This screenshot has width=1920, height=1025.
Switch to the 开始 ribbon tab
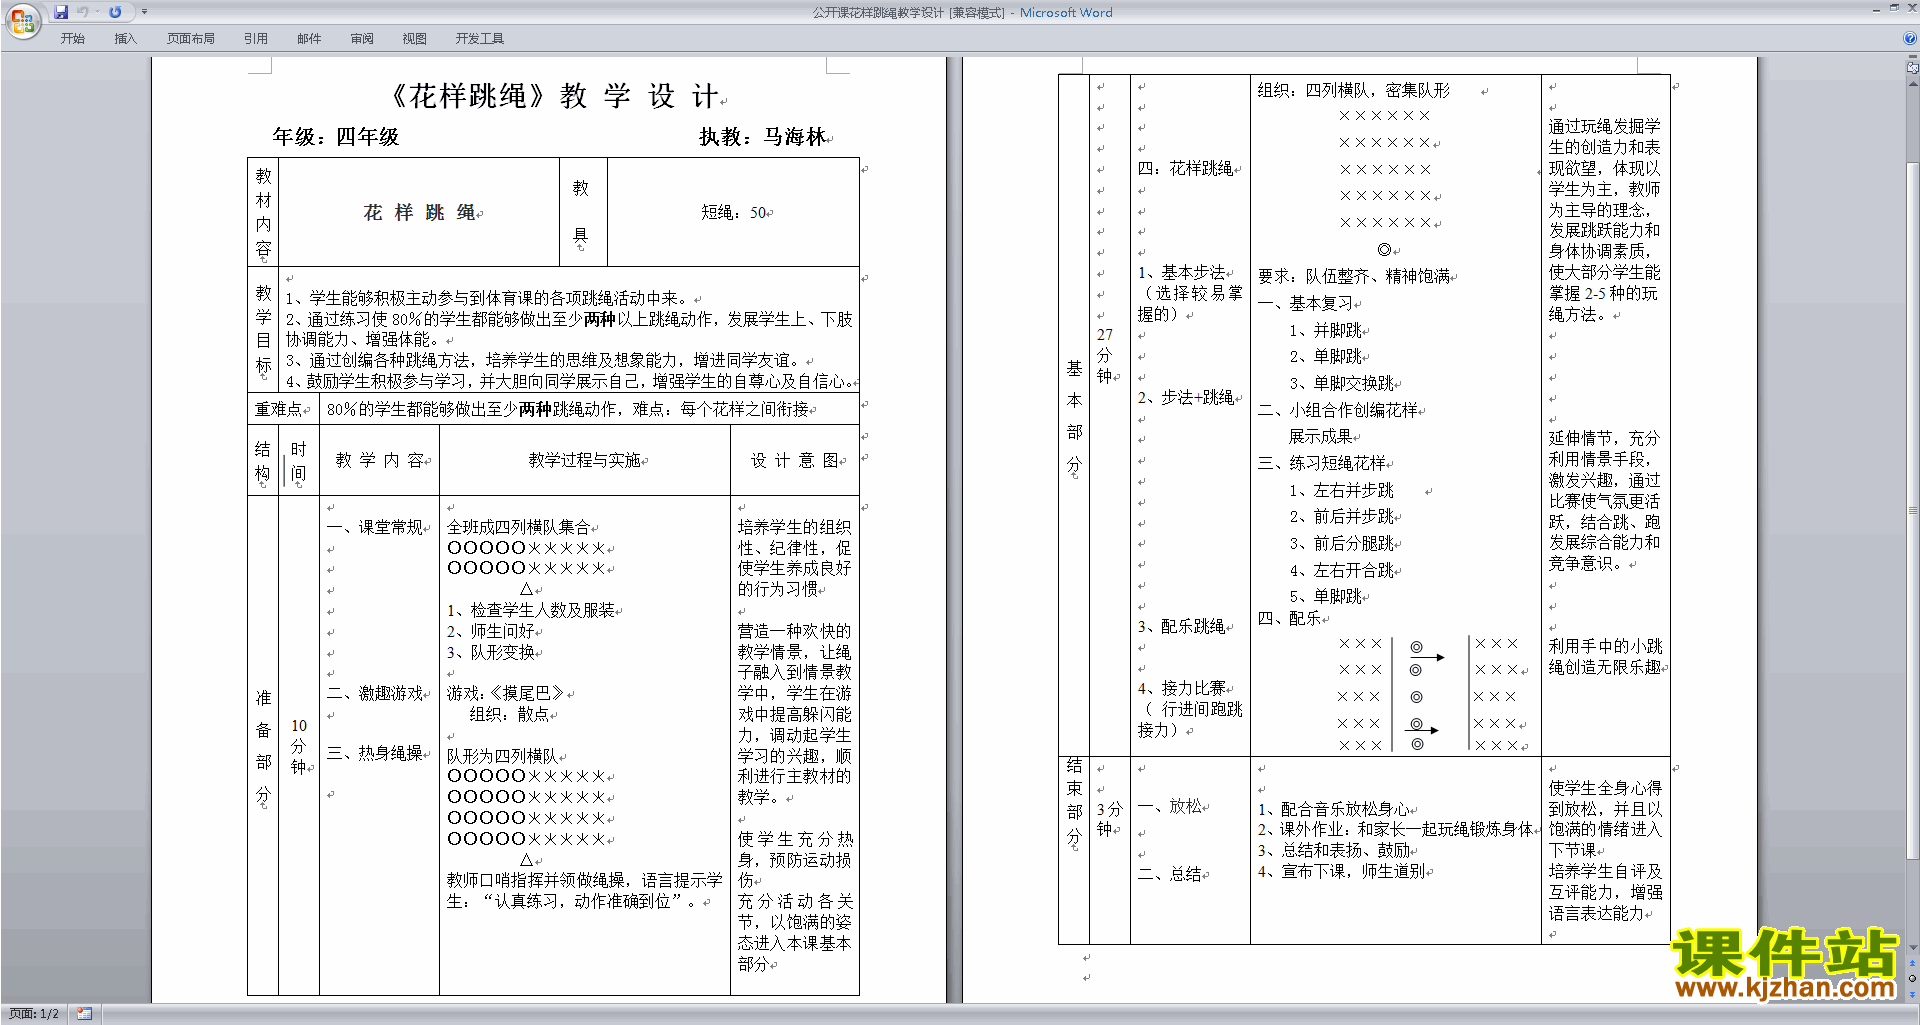[72, 38]
